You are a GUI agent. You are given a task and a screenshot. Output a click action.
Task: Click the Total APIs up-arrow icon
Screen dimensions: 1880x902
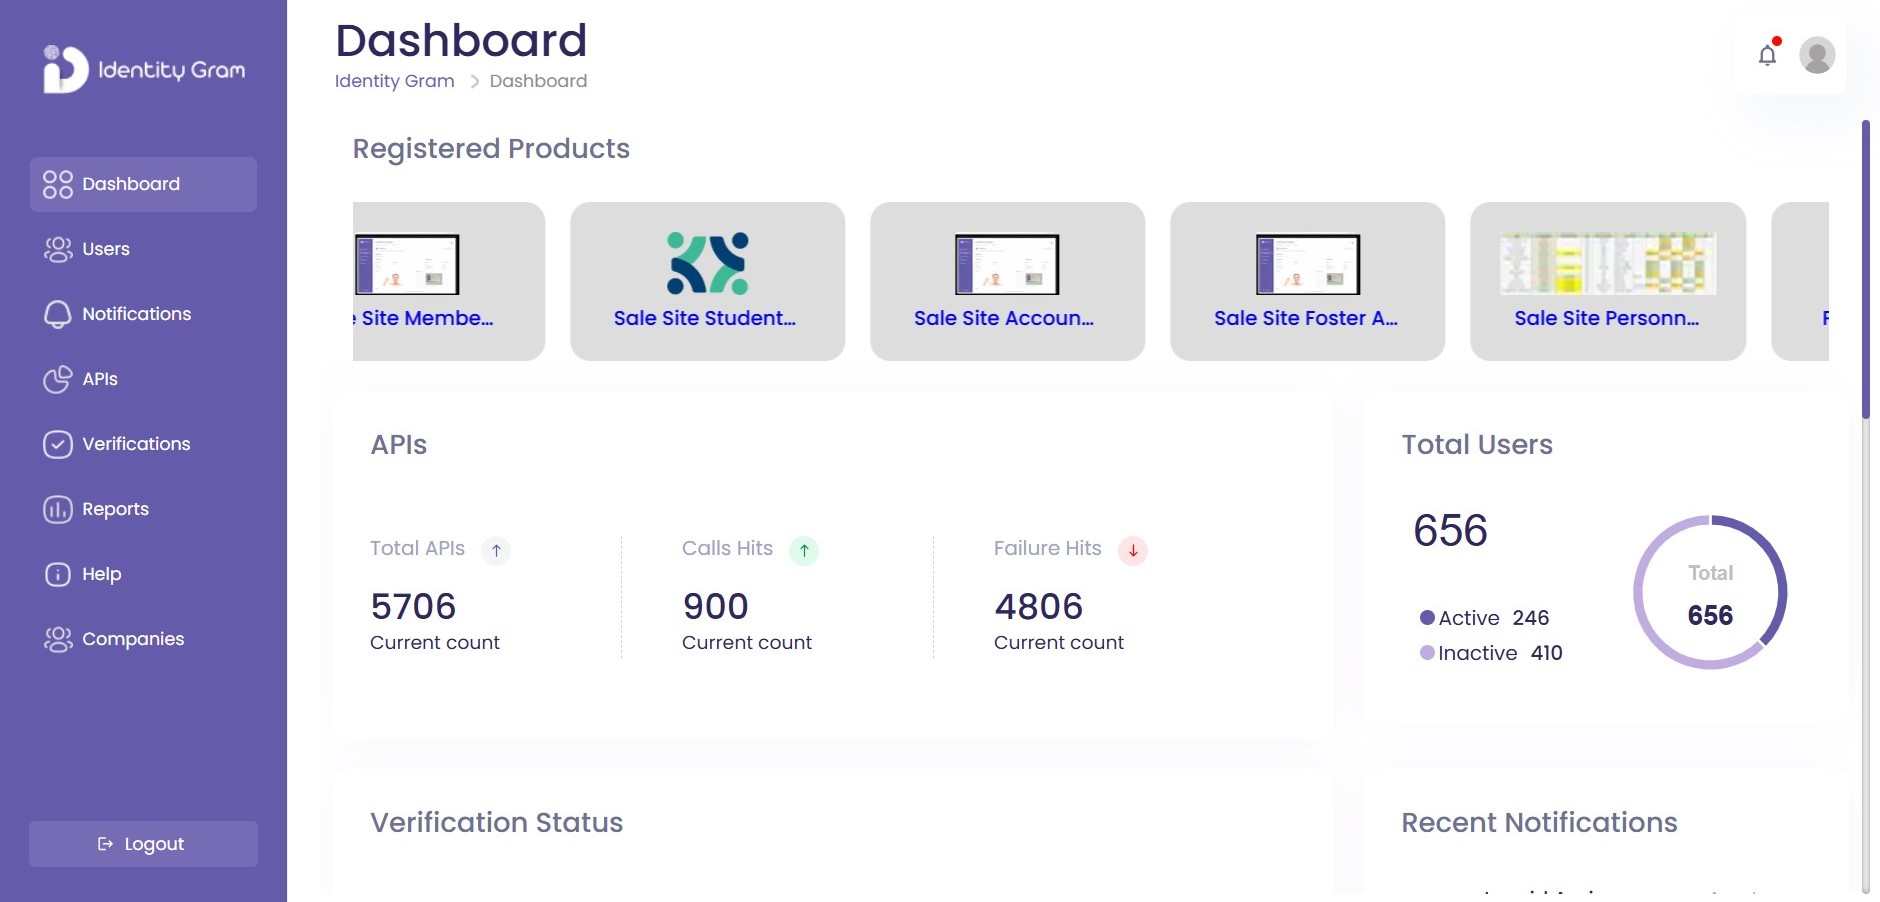tap(496, 550)
